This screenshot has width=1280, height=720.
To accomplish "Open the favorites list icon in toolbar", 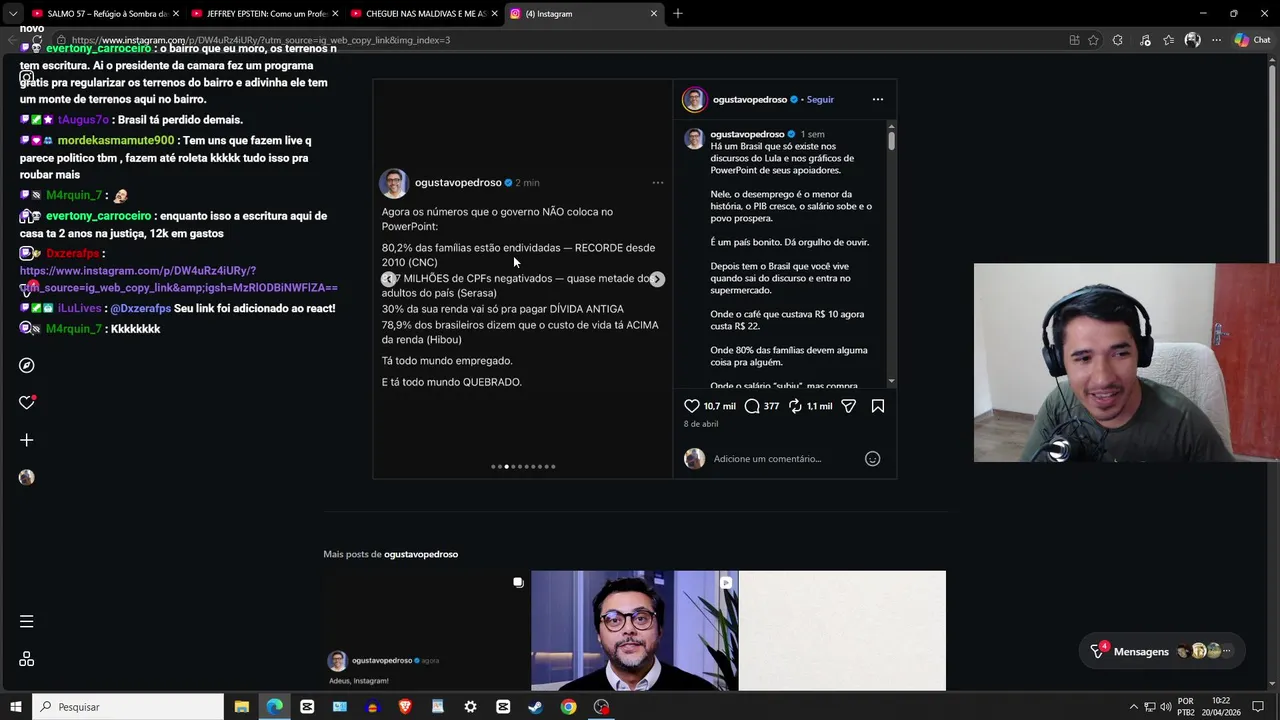I will click(x=1168, y=40).
